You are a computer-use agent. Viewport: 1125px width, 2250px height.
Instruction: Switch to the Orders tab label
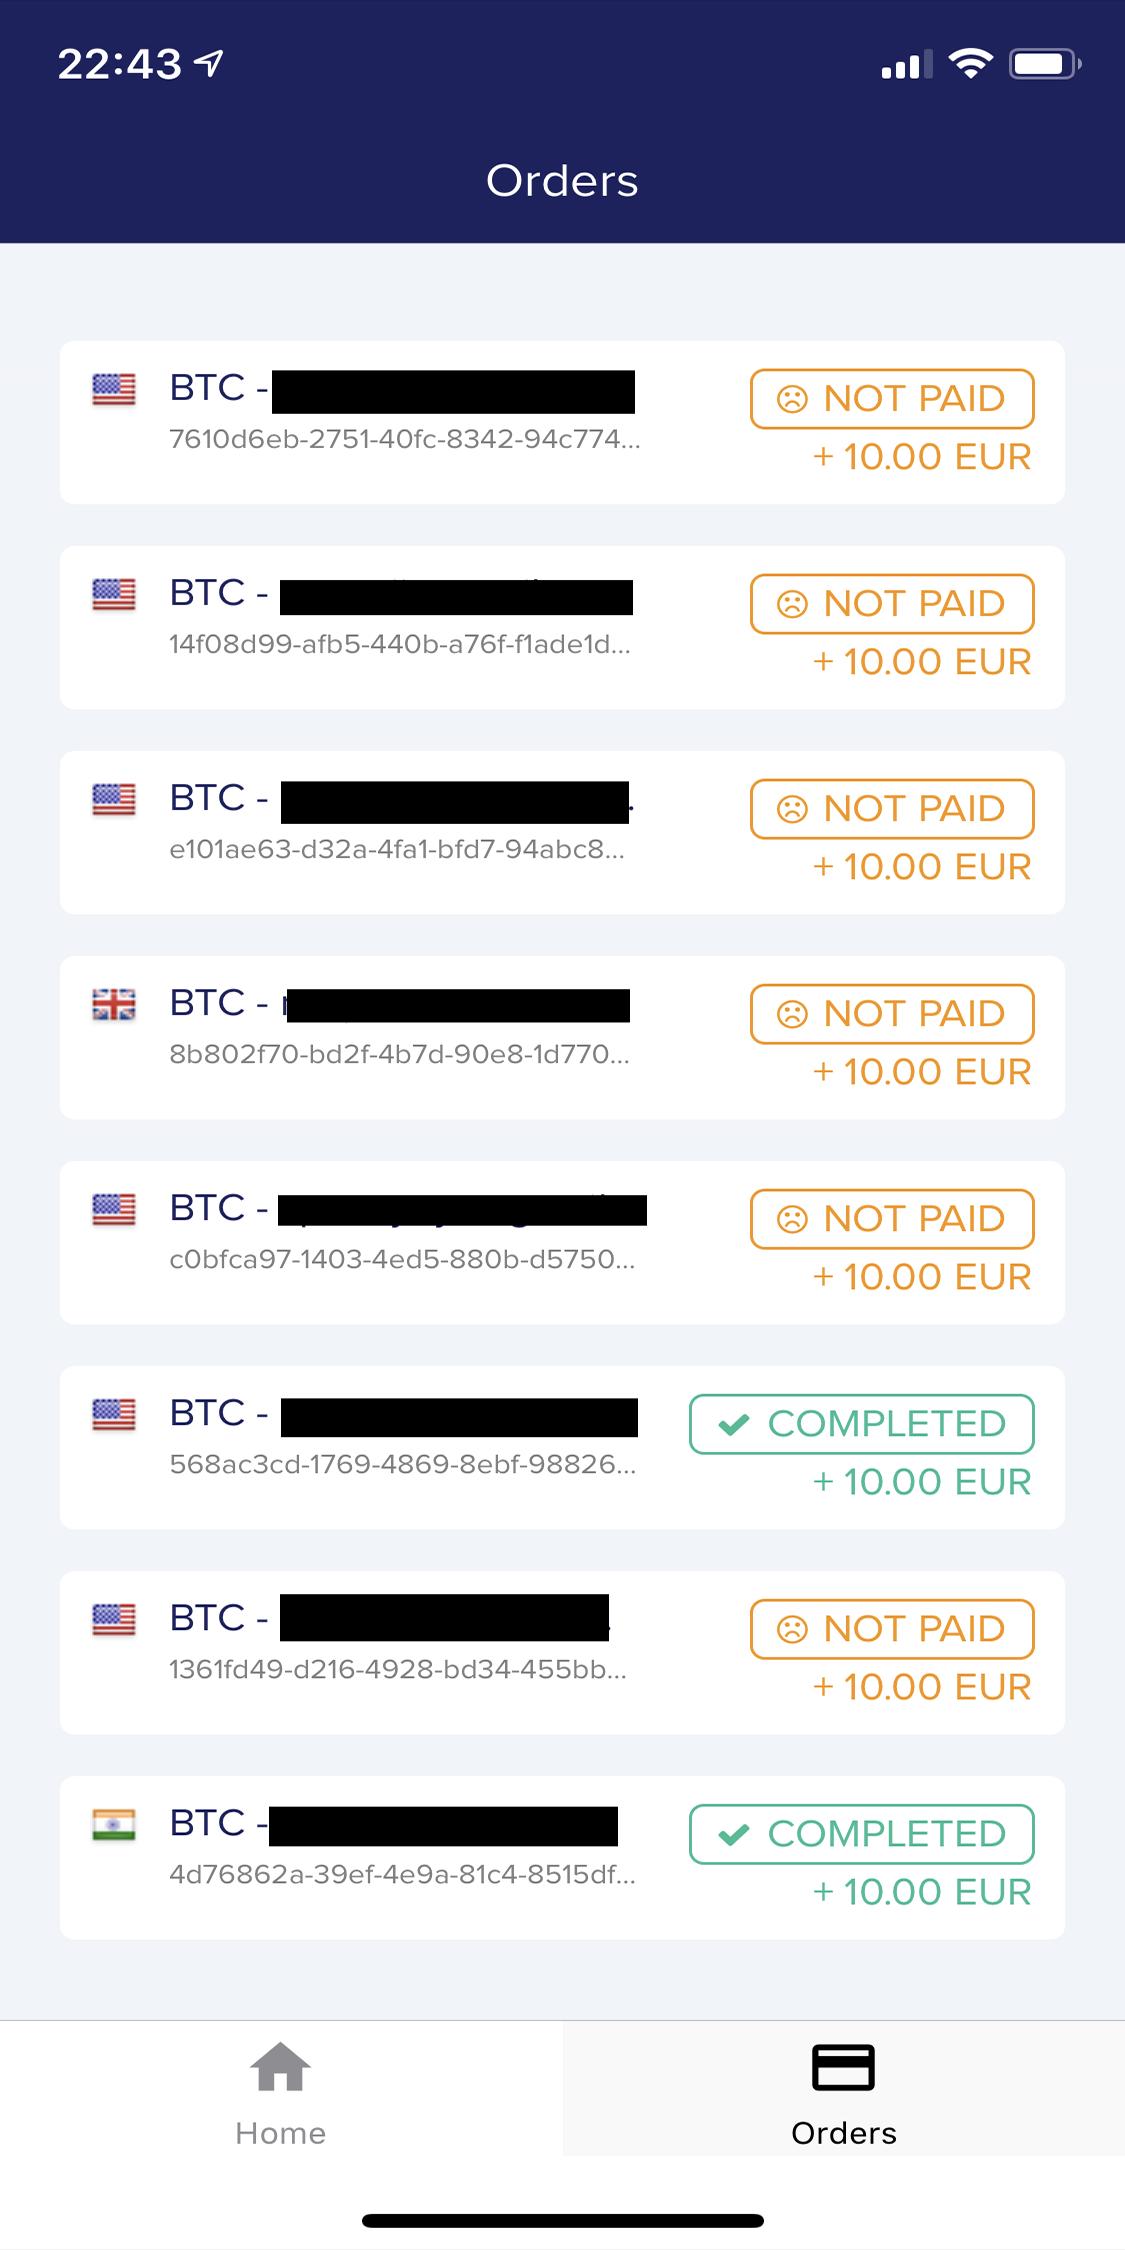click(x=843, y=2133)
